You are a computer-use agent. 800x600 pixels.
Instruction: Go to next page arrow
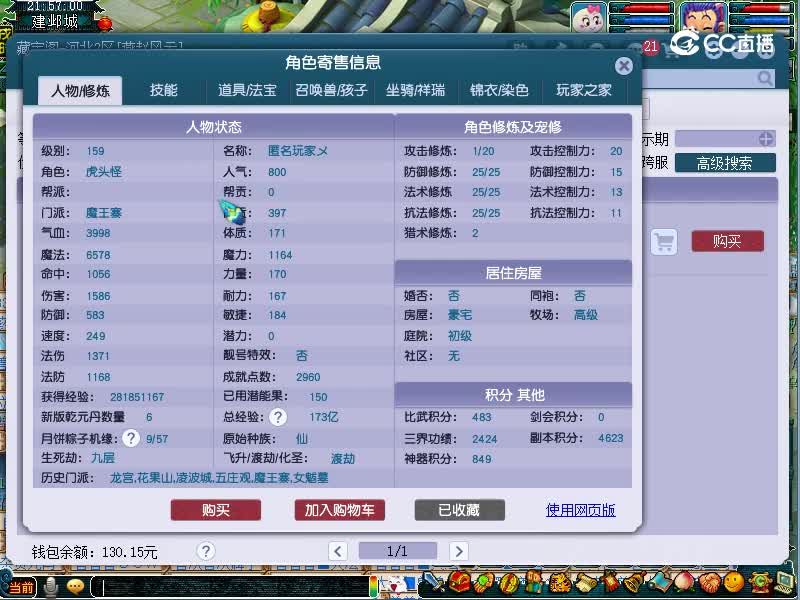(x=459, y=551)
